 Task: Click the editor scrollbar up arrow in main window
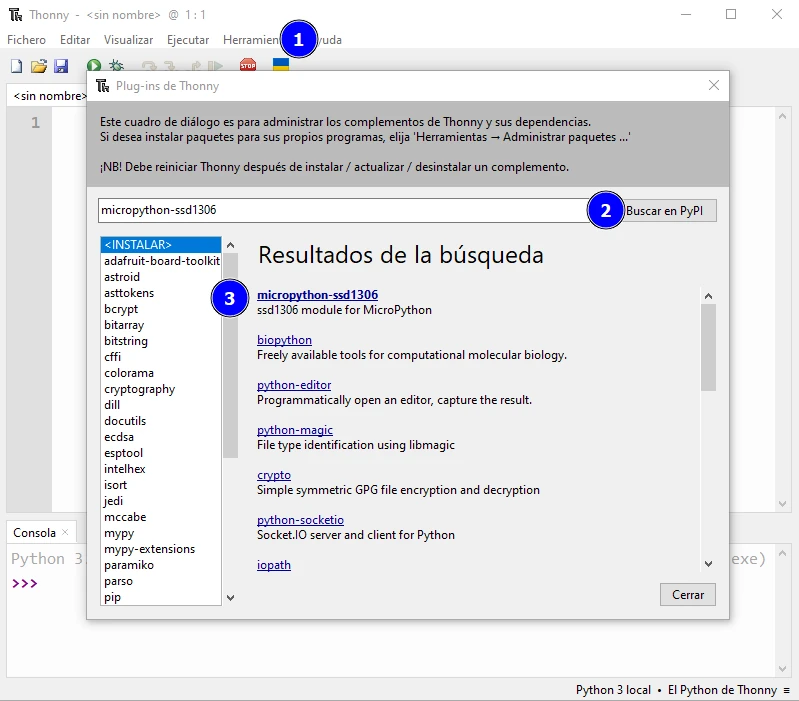[x=782, y=116]
